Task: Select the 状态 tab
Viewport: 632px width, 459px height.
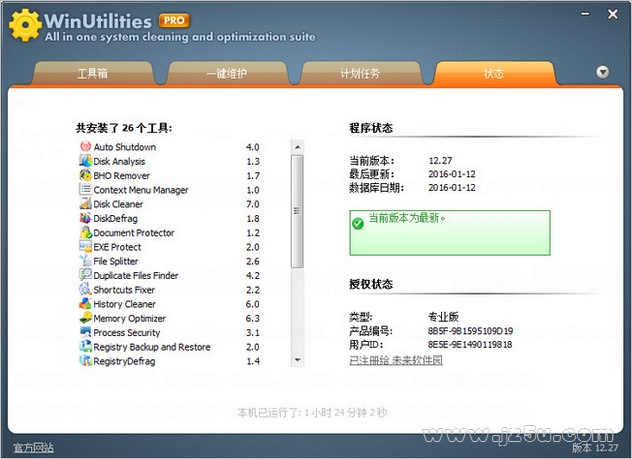Action: point(494,73)
